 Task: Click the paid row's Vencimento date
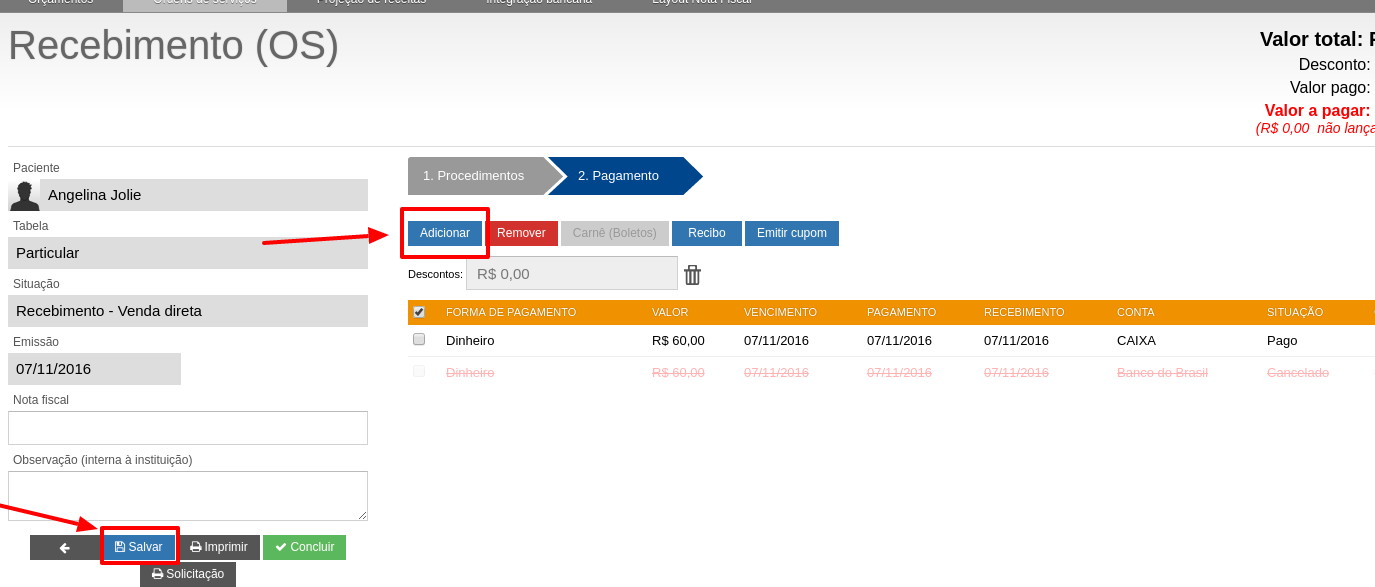(x=776, y=340)
